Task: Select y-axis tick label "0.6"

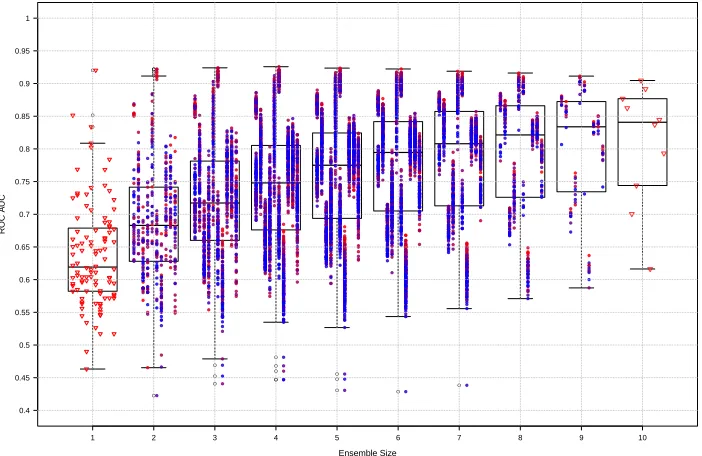Action: pyautogui.click(x=24, y=280)
